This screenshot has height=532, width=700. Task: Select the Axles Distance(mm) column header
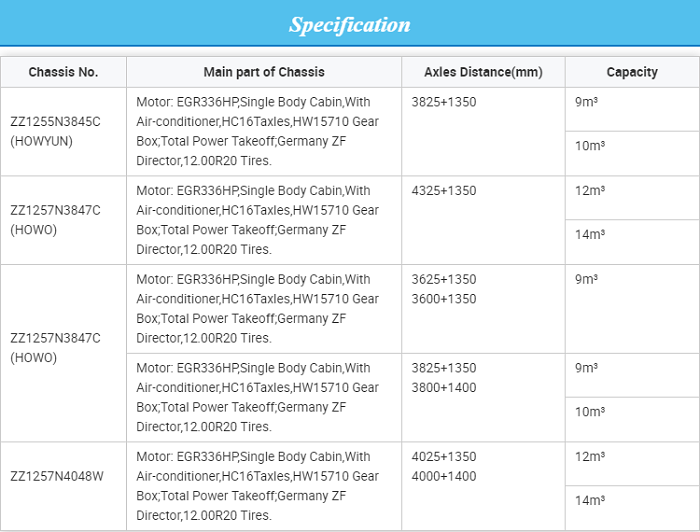[483, 72]
